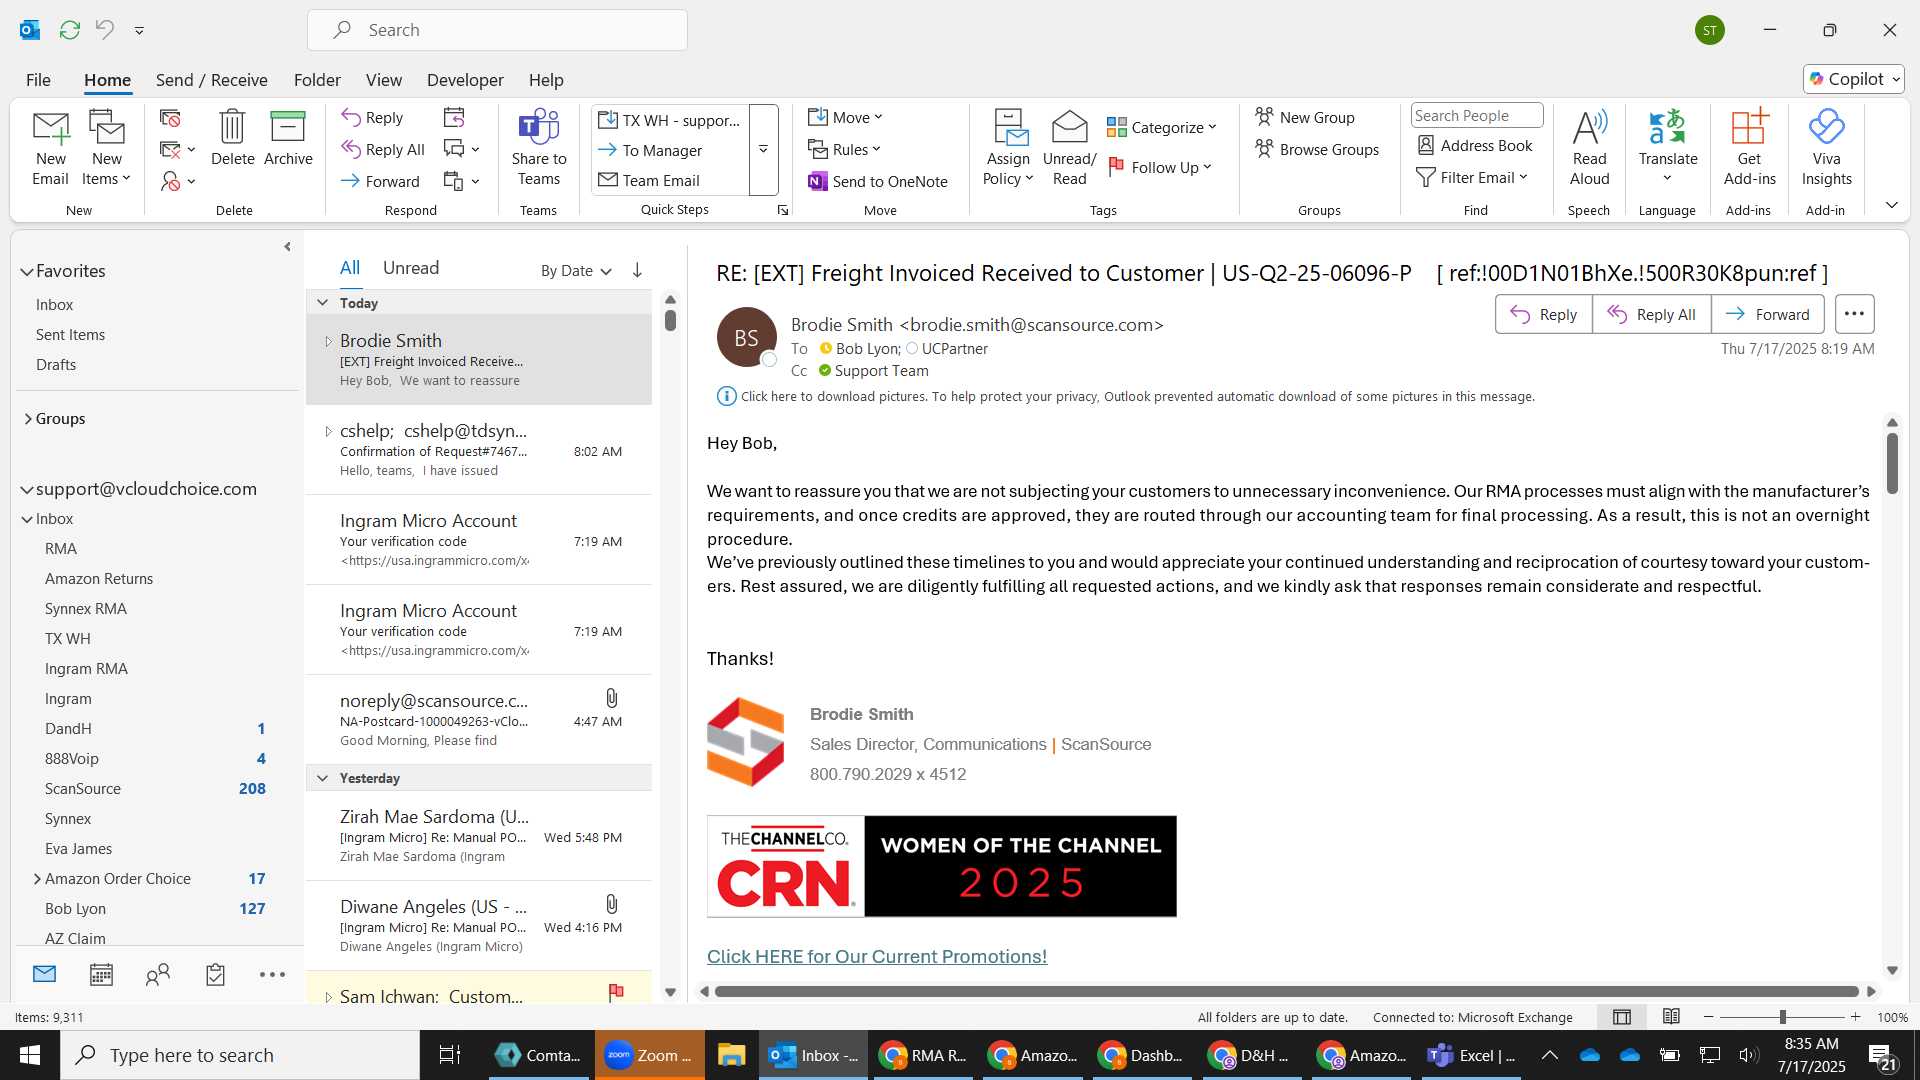The width and height of the screenshot is (1920, 1080).
Task: Click the info icon on download pictures bar
Action: [727, 396]
